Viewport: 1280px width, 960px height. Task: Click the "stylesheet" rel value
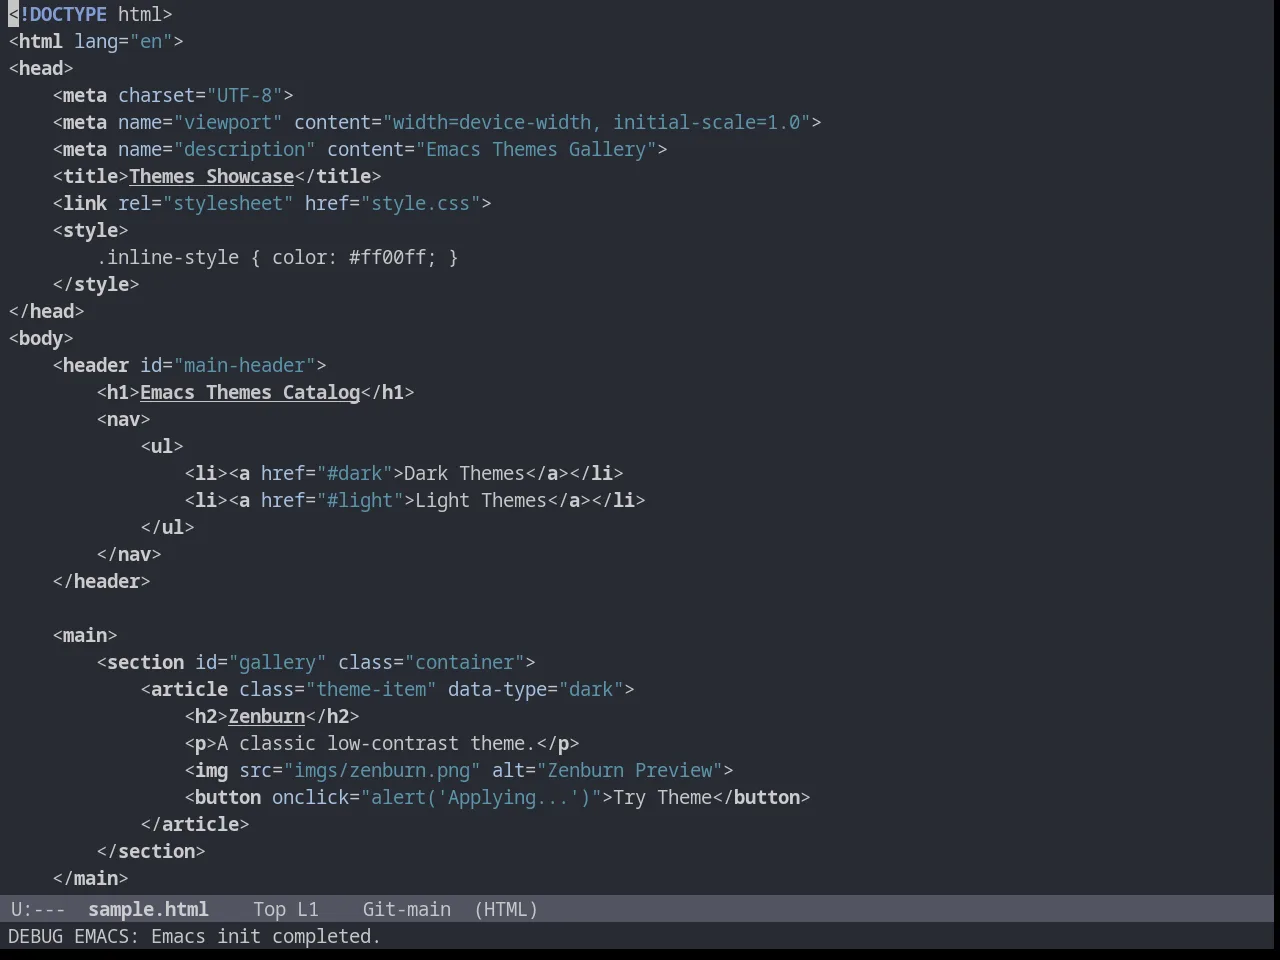[228, 203]
